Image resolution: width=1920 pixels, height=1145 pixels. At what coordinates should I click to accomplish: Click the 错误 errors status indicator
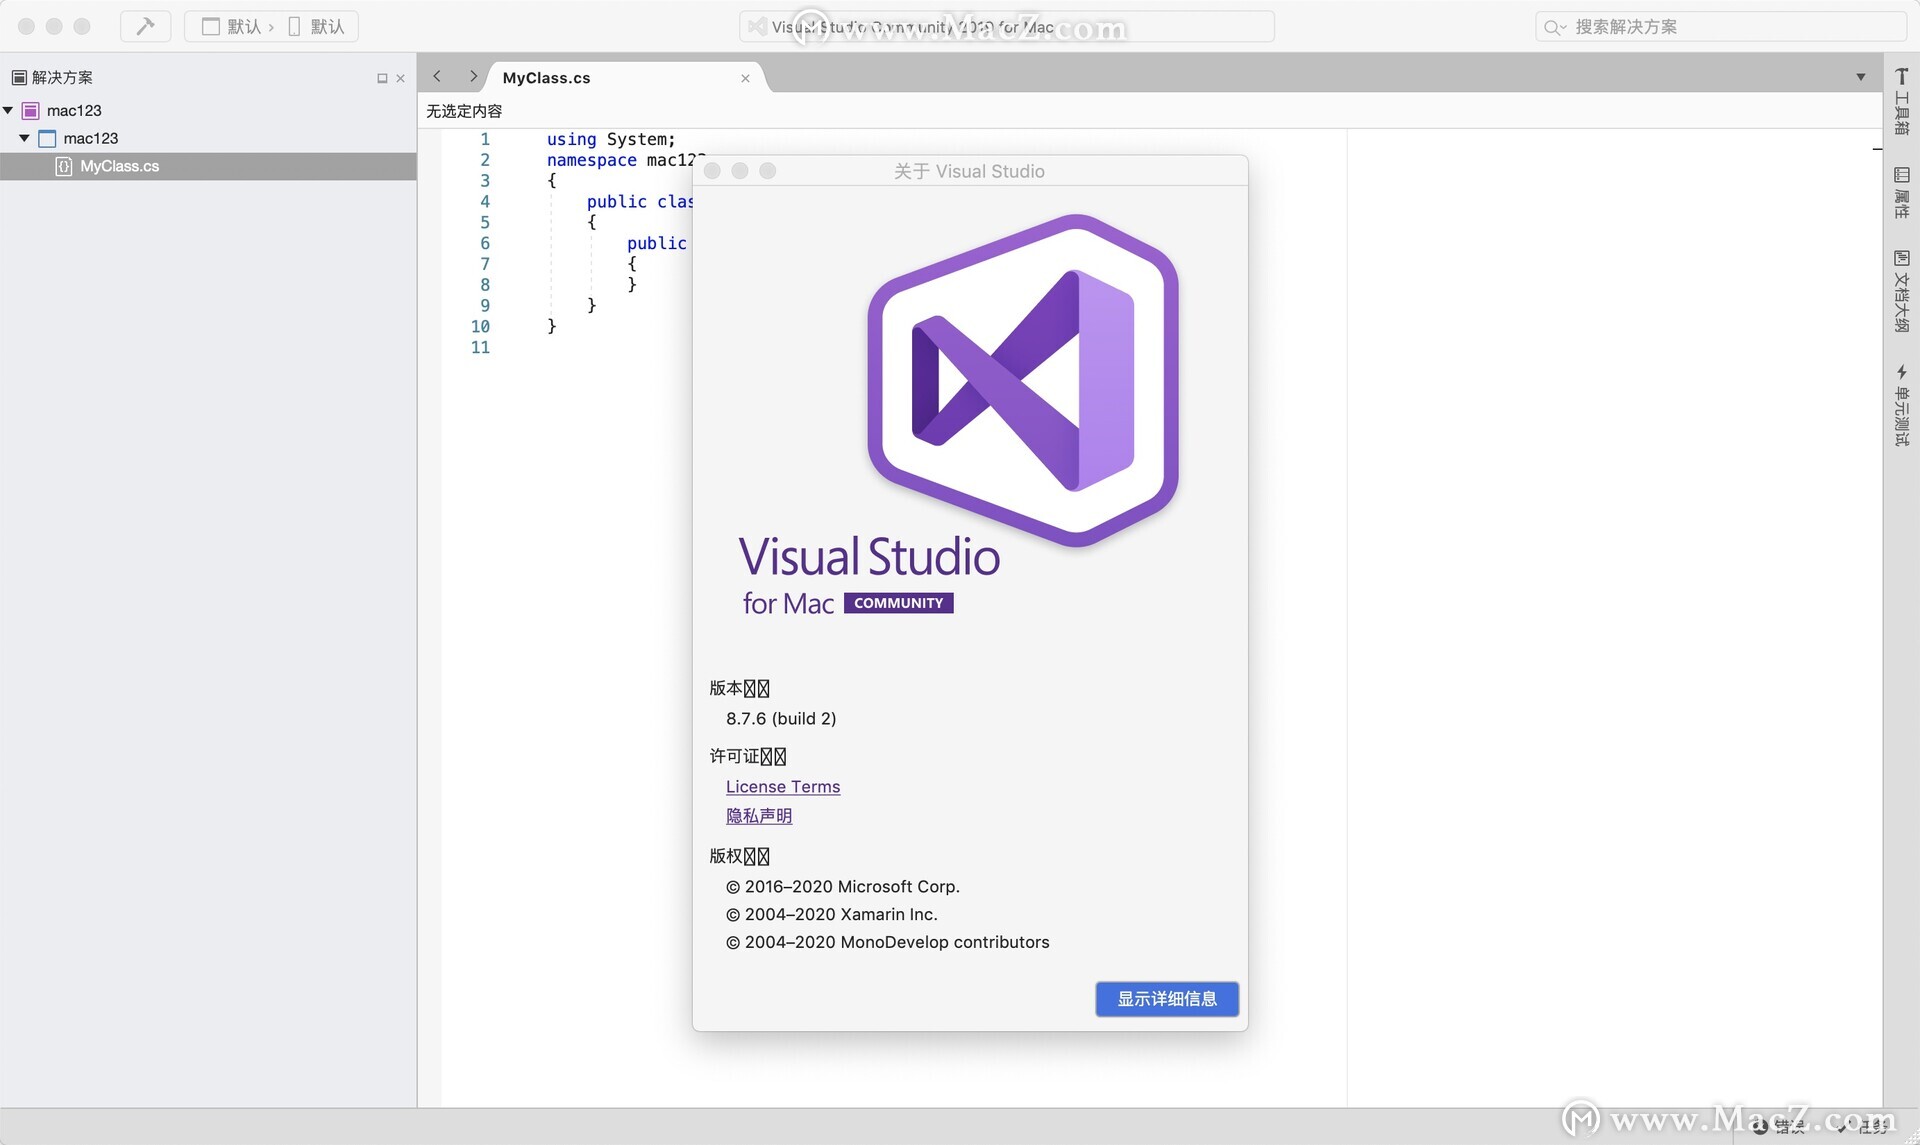[1779, 1127]
